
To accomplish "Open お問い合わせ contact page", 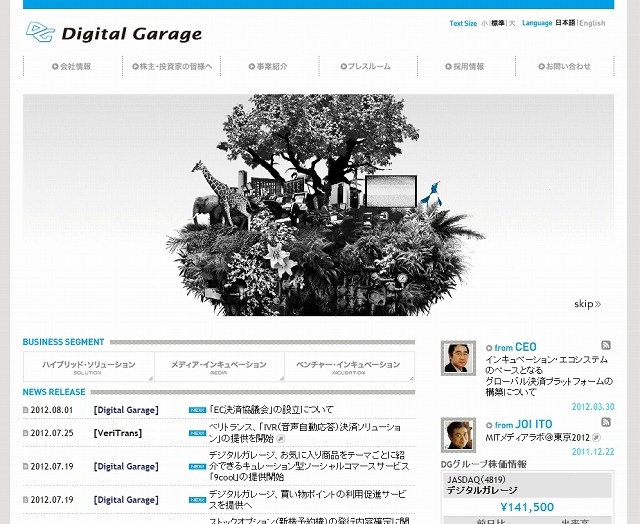I will [564, 66].
